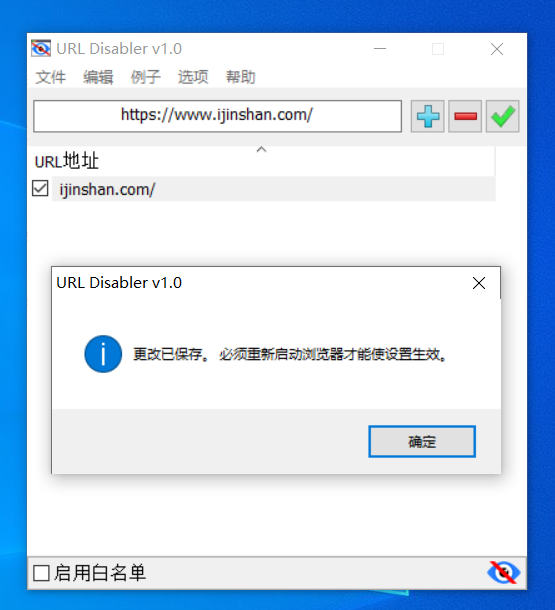Open the 帮助 menu

[x=240, y=77]
